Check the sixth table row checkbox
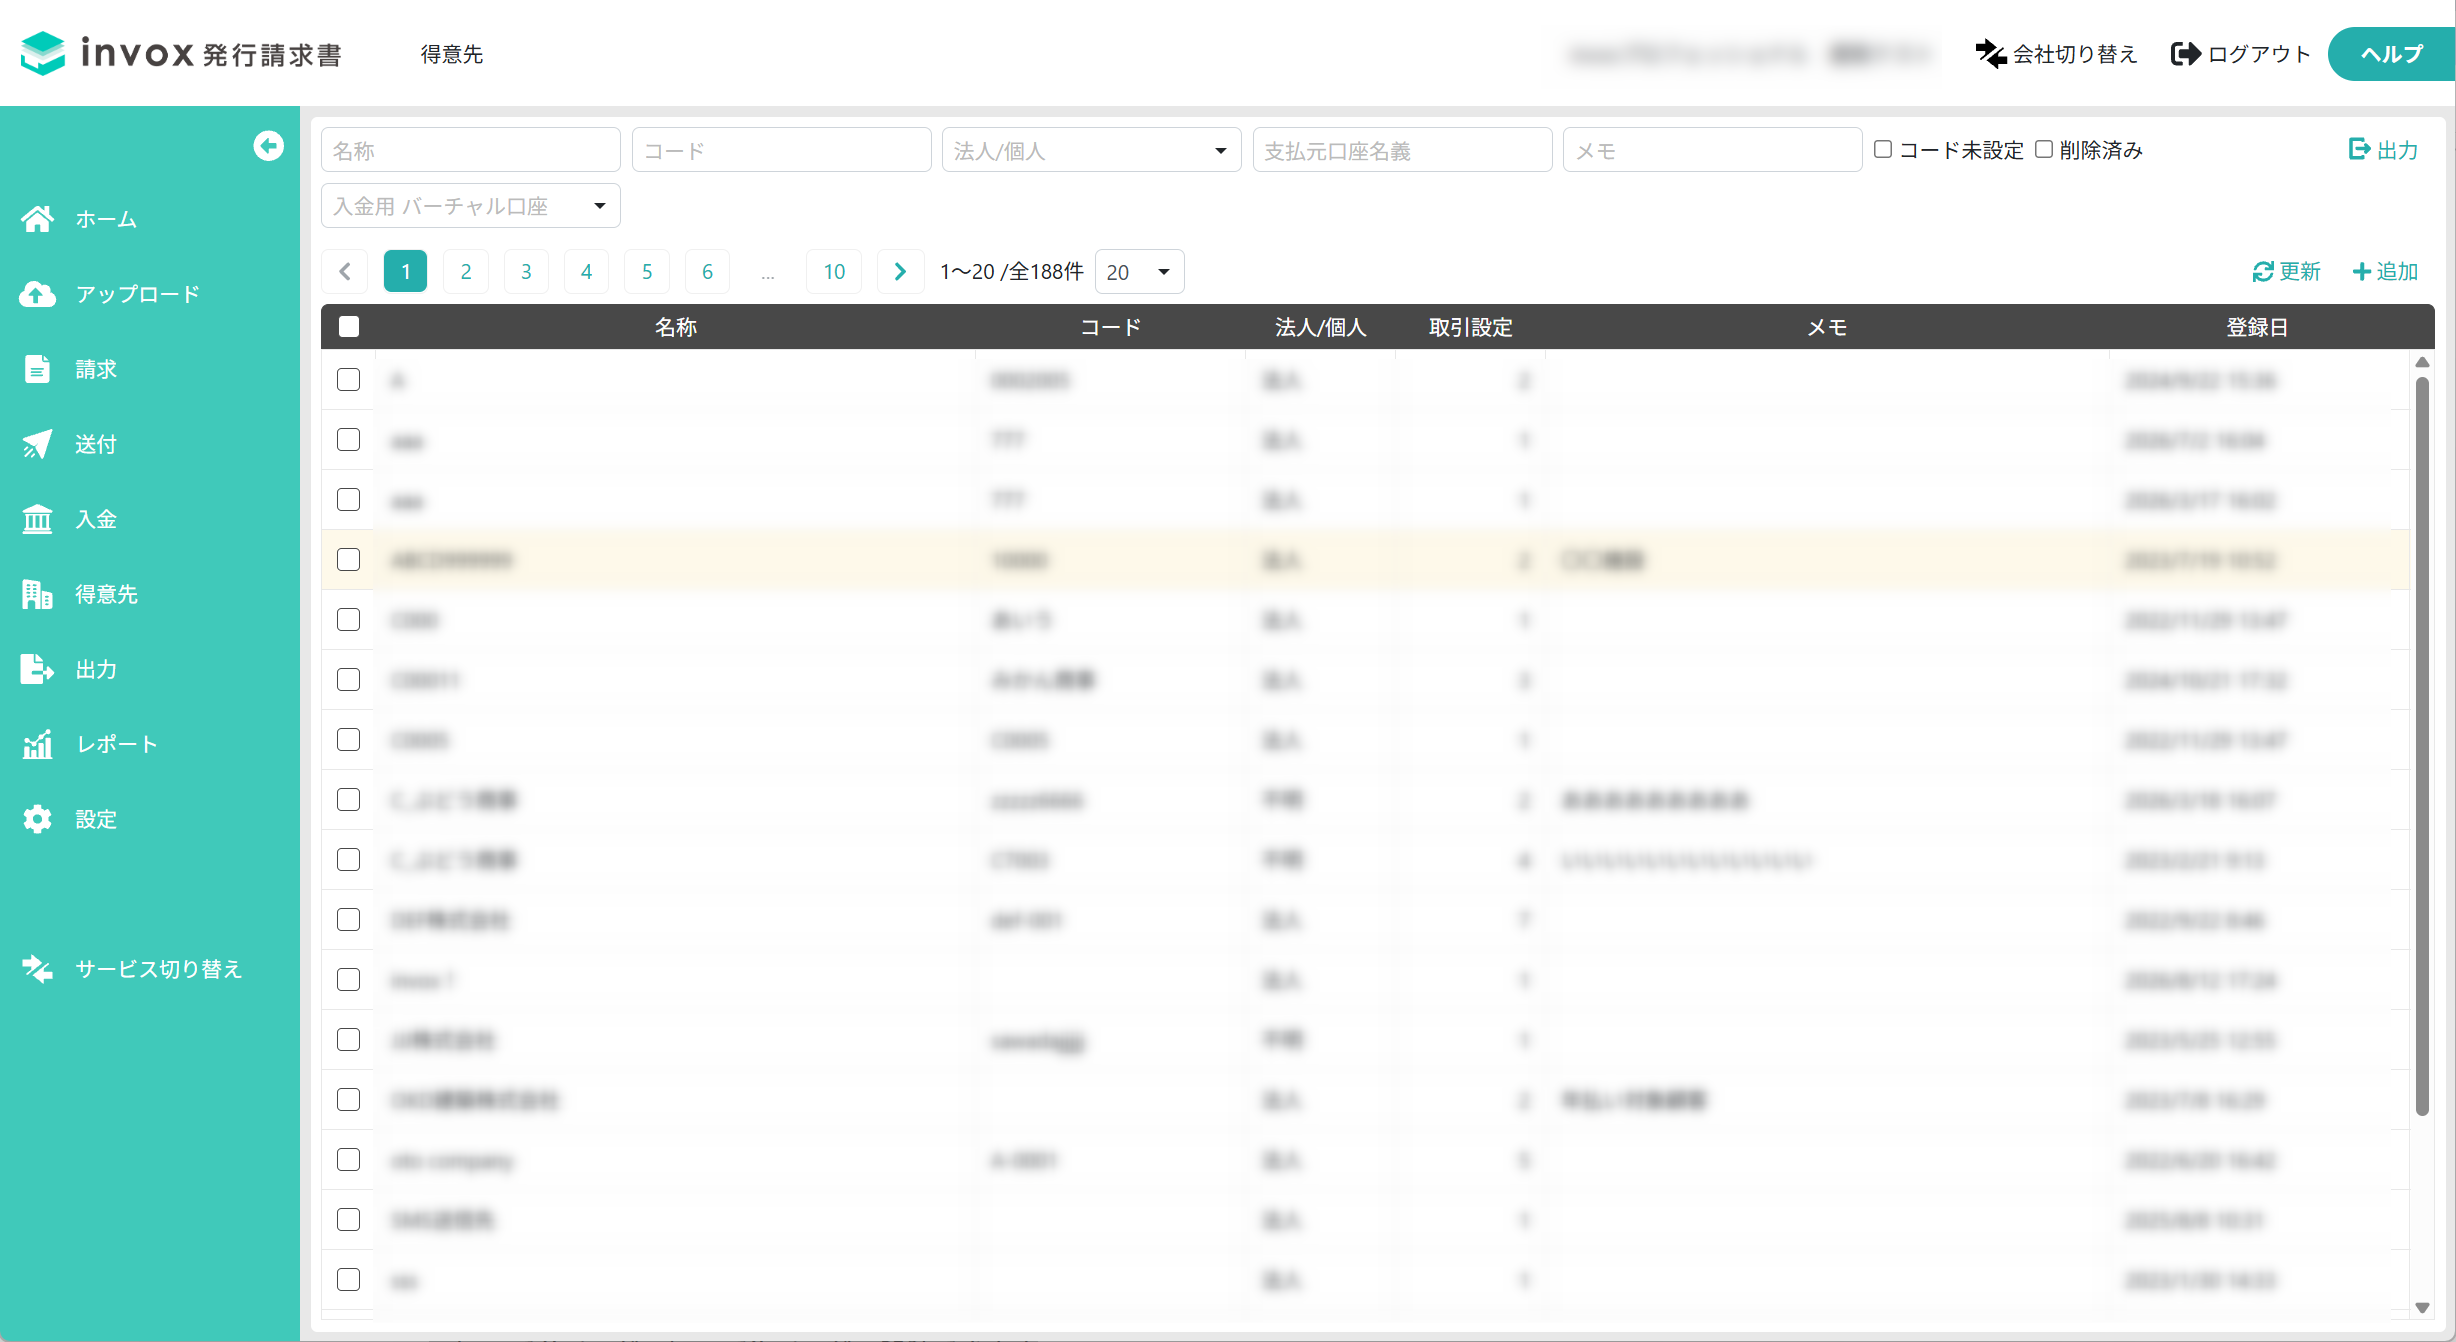 349,680
